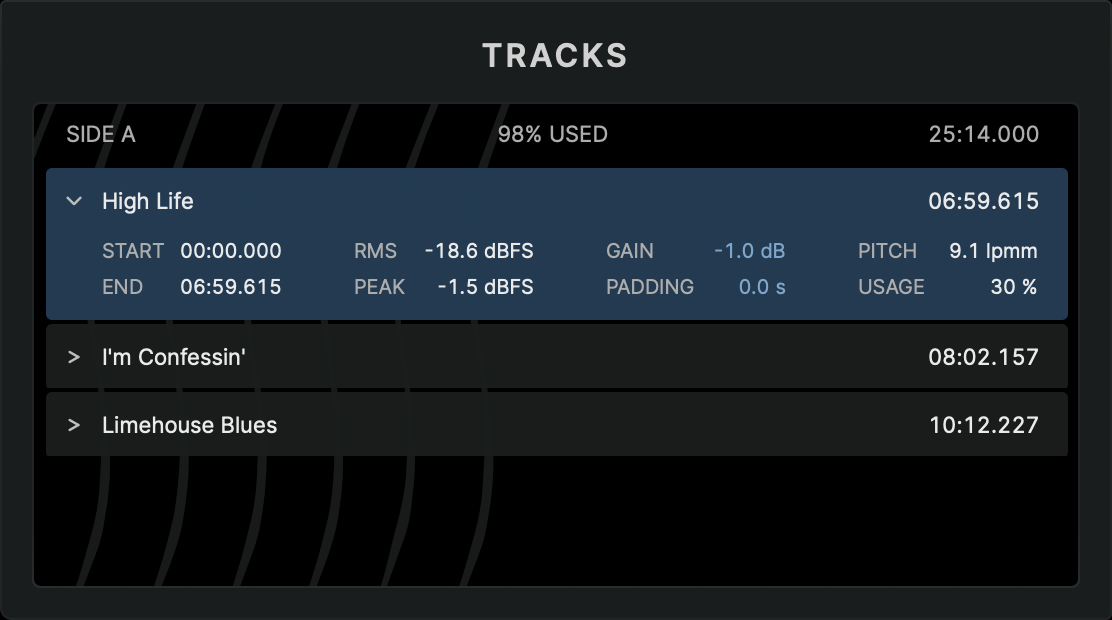
Task: Click the 98% USED indicator
Action: (x=553, y=134)
